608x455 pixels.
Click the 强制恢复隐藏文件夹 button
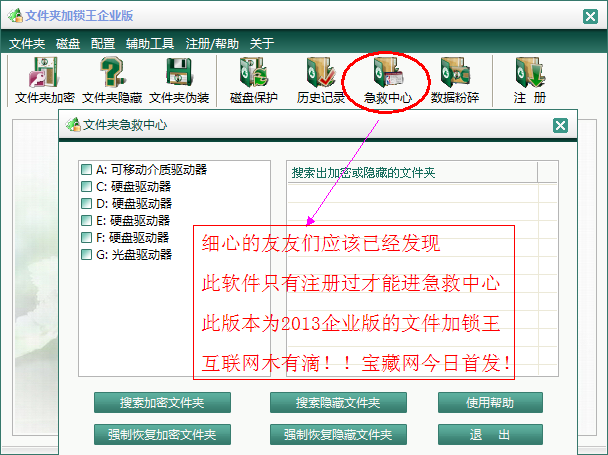click(x=338, y=434)
